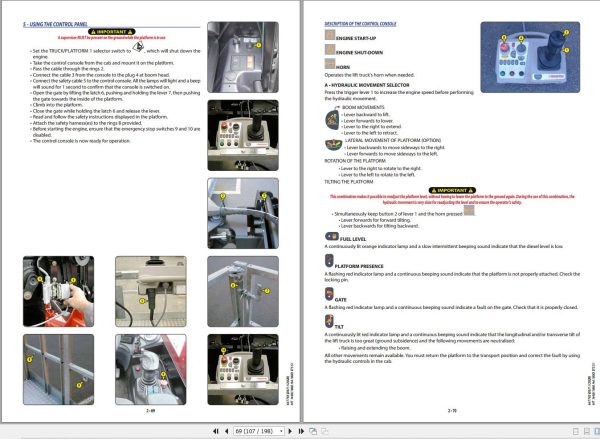Click 'Lever forwards for forward tilting' line
Screen dimensions: 600x439
click(376, 220)
